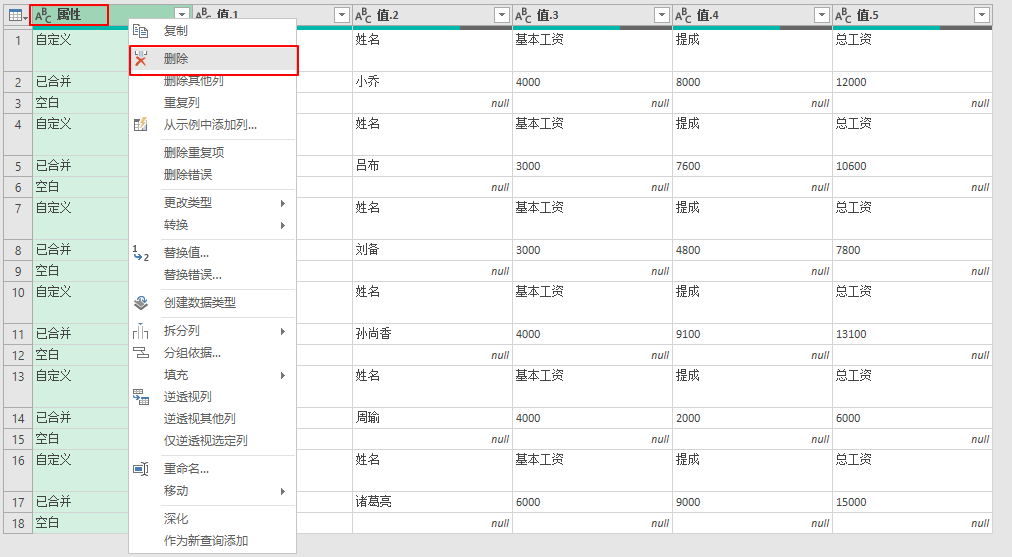Click the cell with value 12000
Viewport: 1012px width, 557px height.
click(912, 82)
